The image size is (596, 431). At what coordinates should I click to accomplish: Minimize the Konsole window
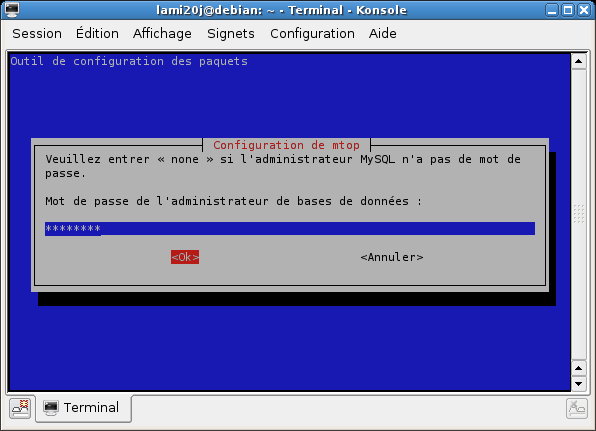pos(552,10)
